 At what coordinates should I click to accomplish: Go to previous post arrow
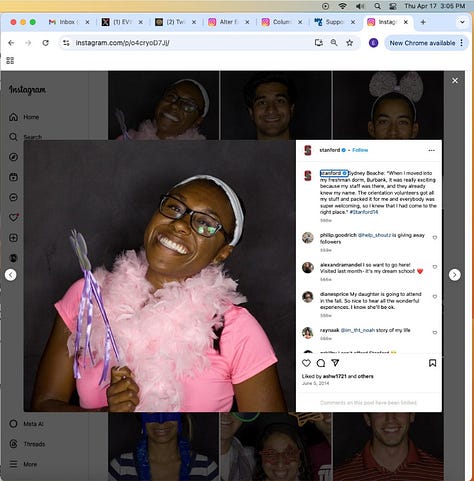[x=11, y=275]
